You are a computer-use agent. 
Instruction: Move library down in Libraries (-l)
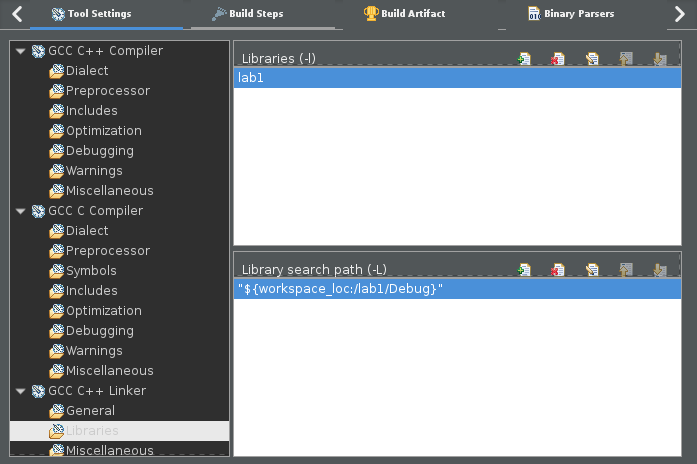coord(660,59)
